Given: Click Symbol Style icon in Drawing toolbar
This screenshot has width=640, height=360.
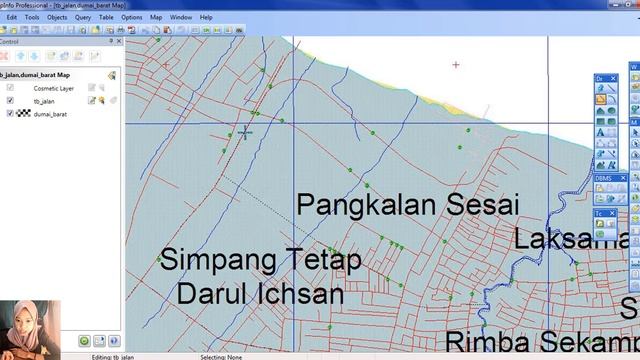Looking at the screenshot, I should point(600,154).
